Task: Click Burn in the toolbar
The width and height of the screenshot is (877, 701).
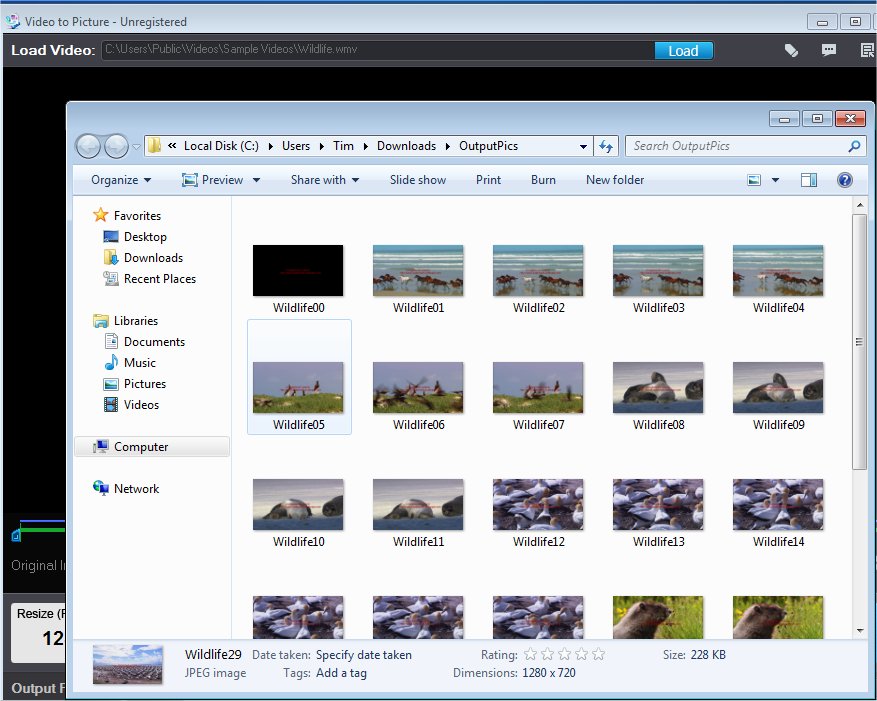Action: tap(543, 180)
